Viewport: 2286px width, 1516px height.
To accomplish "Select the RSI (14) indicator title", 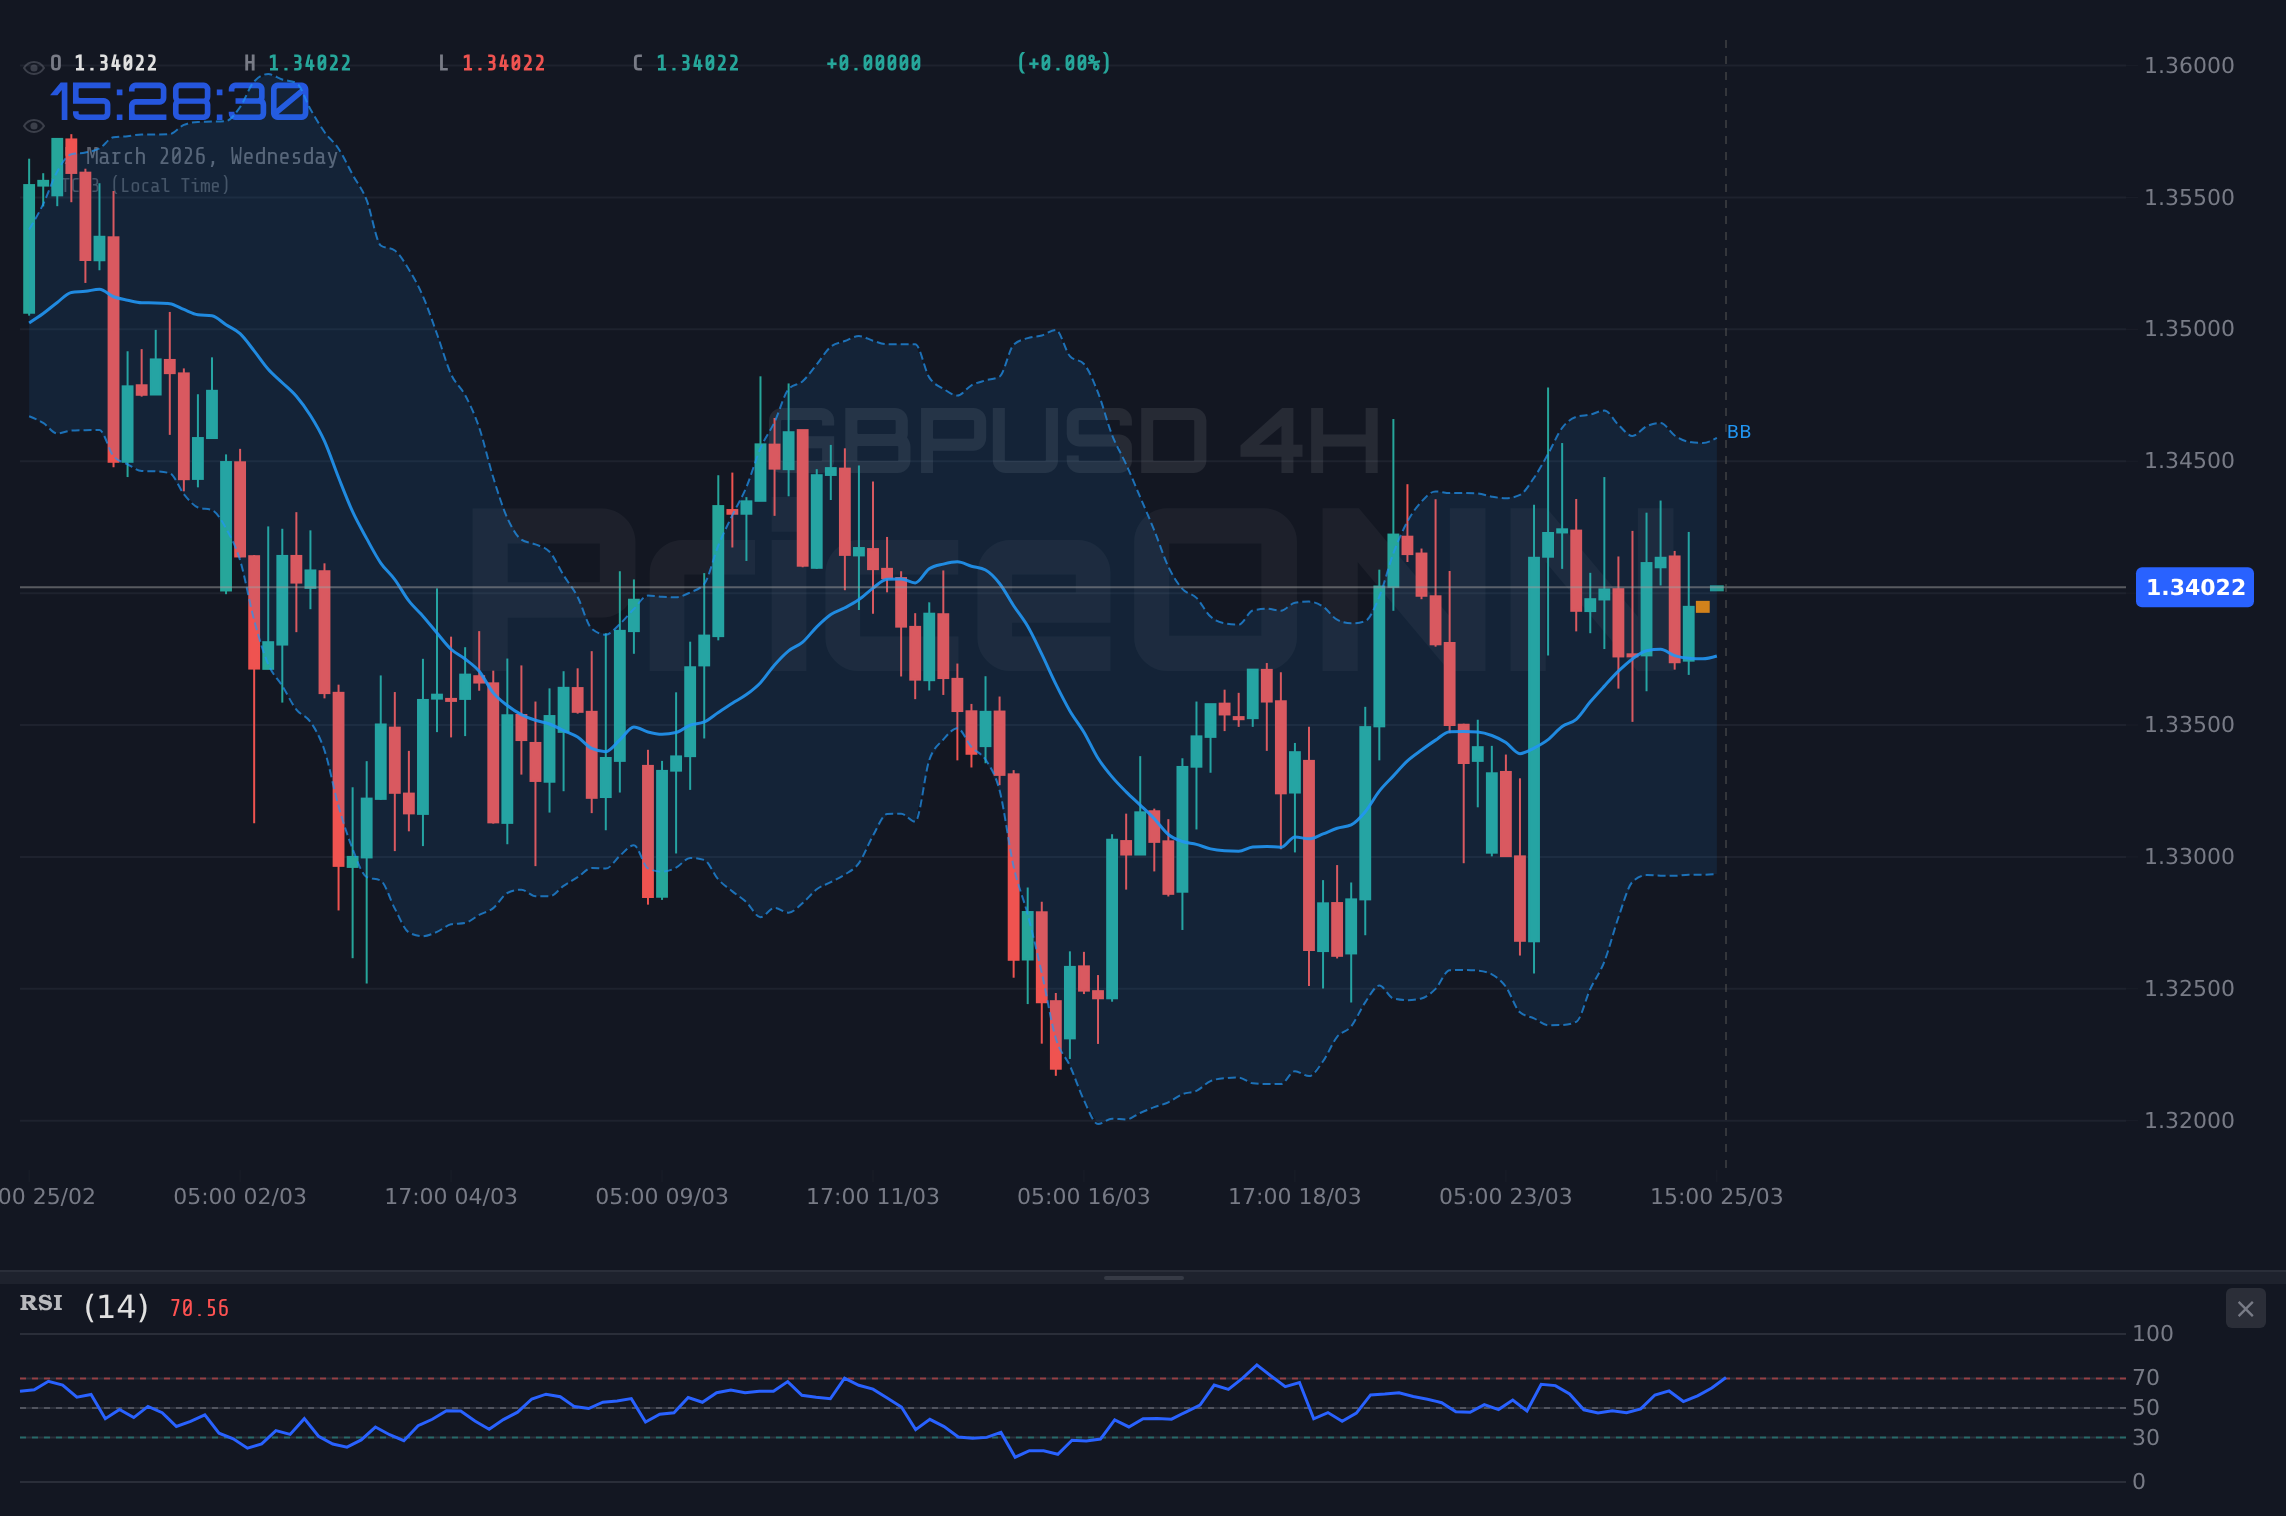I will coord(40,1303).
